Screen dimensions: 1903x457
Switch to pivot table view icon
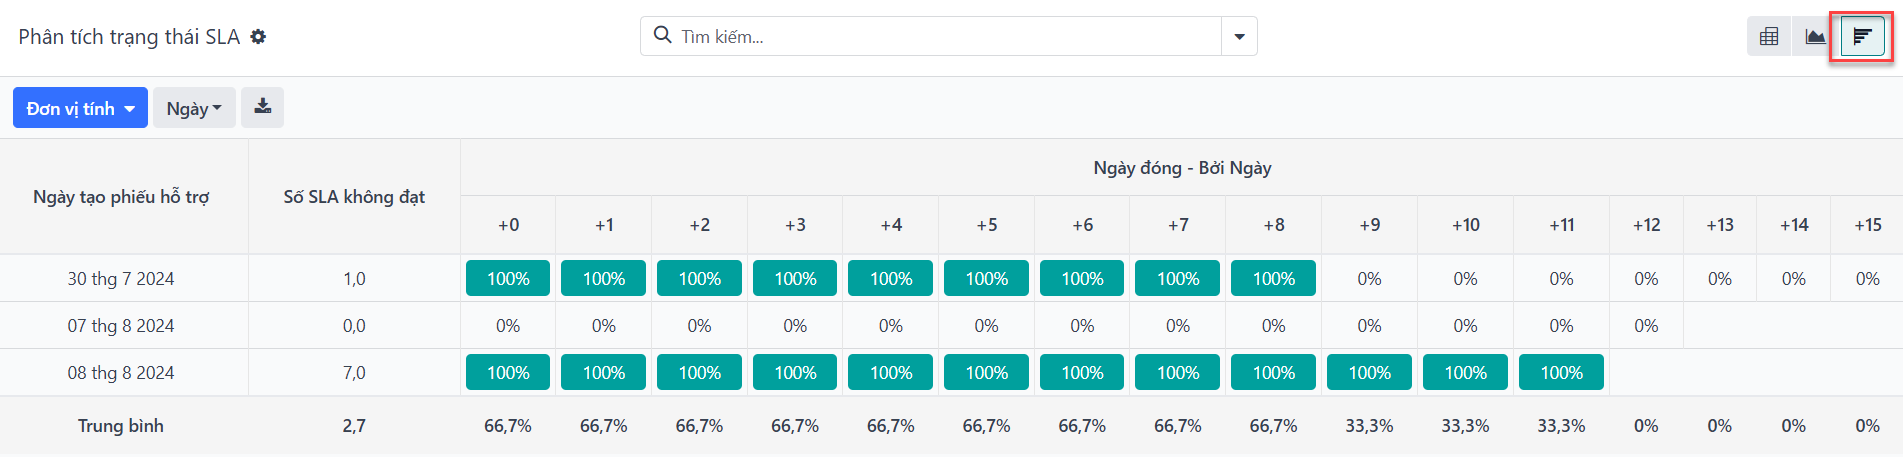(x=1769, y=37)
